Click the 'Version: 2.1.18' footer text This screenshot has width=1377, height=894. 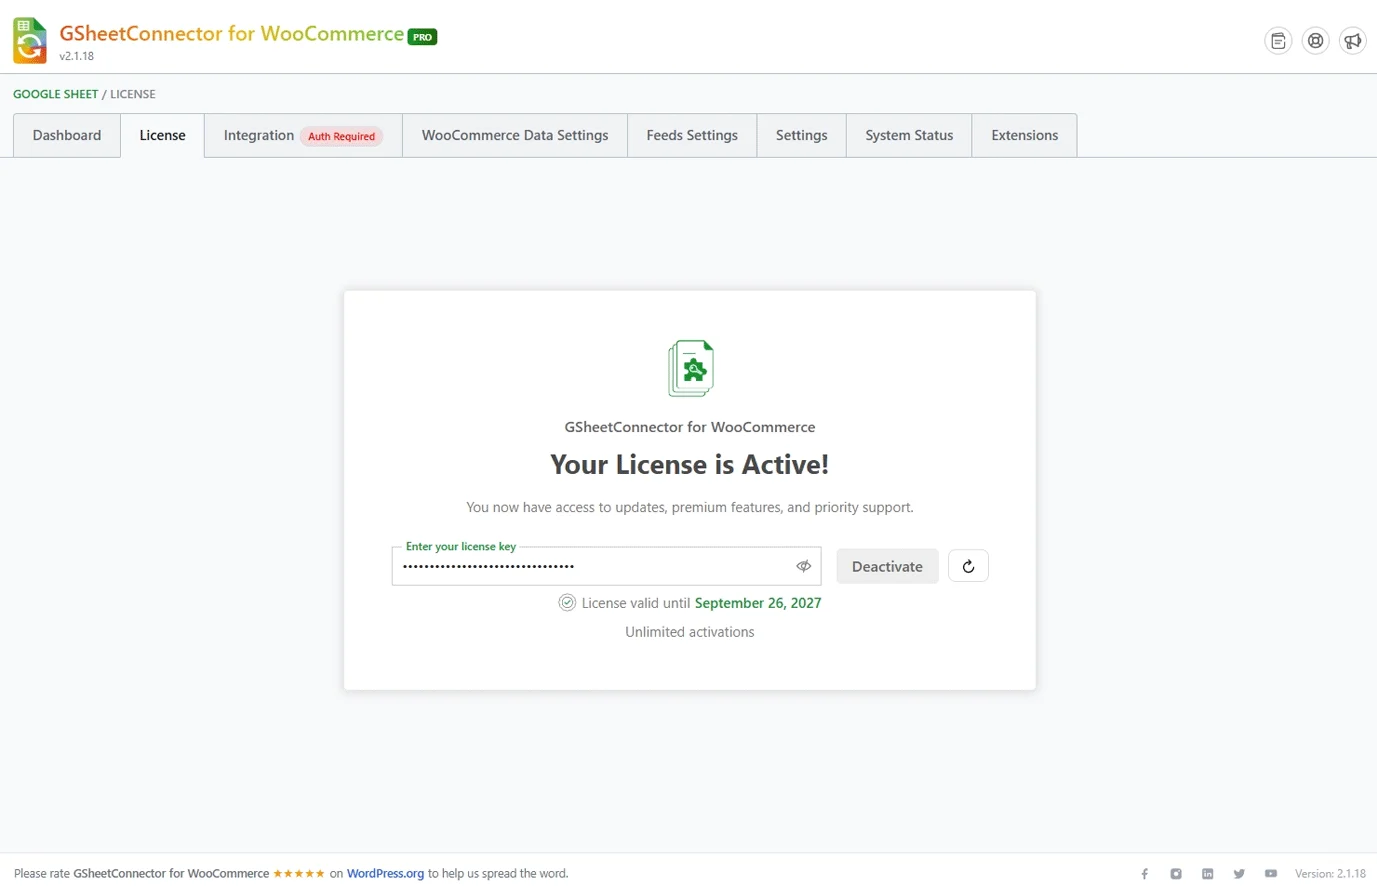(x=1330, y=874)
